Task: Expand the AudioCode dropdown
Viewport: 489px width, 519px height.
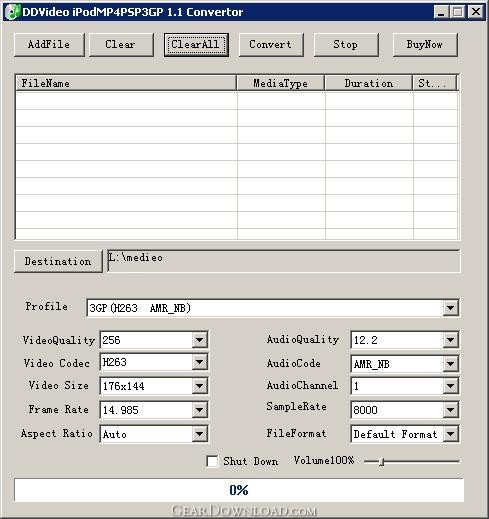Action: tap(450, 364)
